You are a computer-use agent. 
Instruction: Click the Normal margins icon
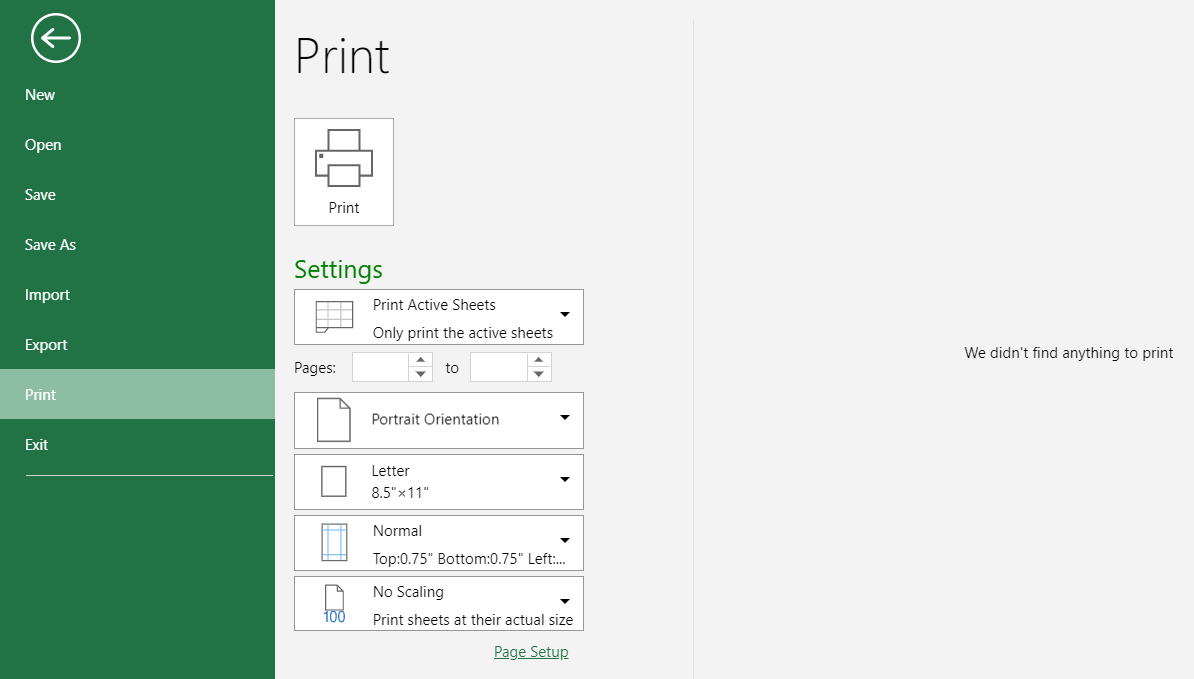334,543
